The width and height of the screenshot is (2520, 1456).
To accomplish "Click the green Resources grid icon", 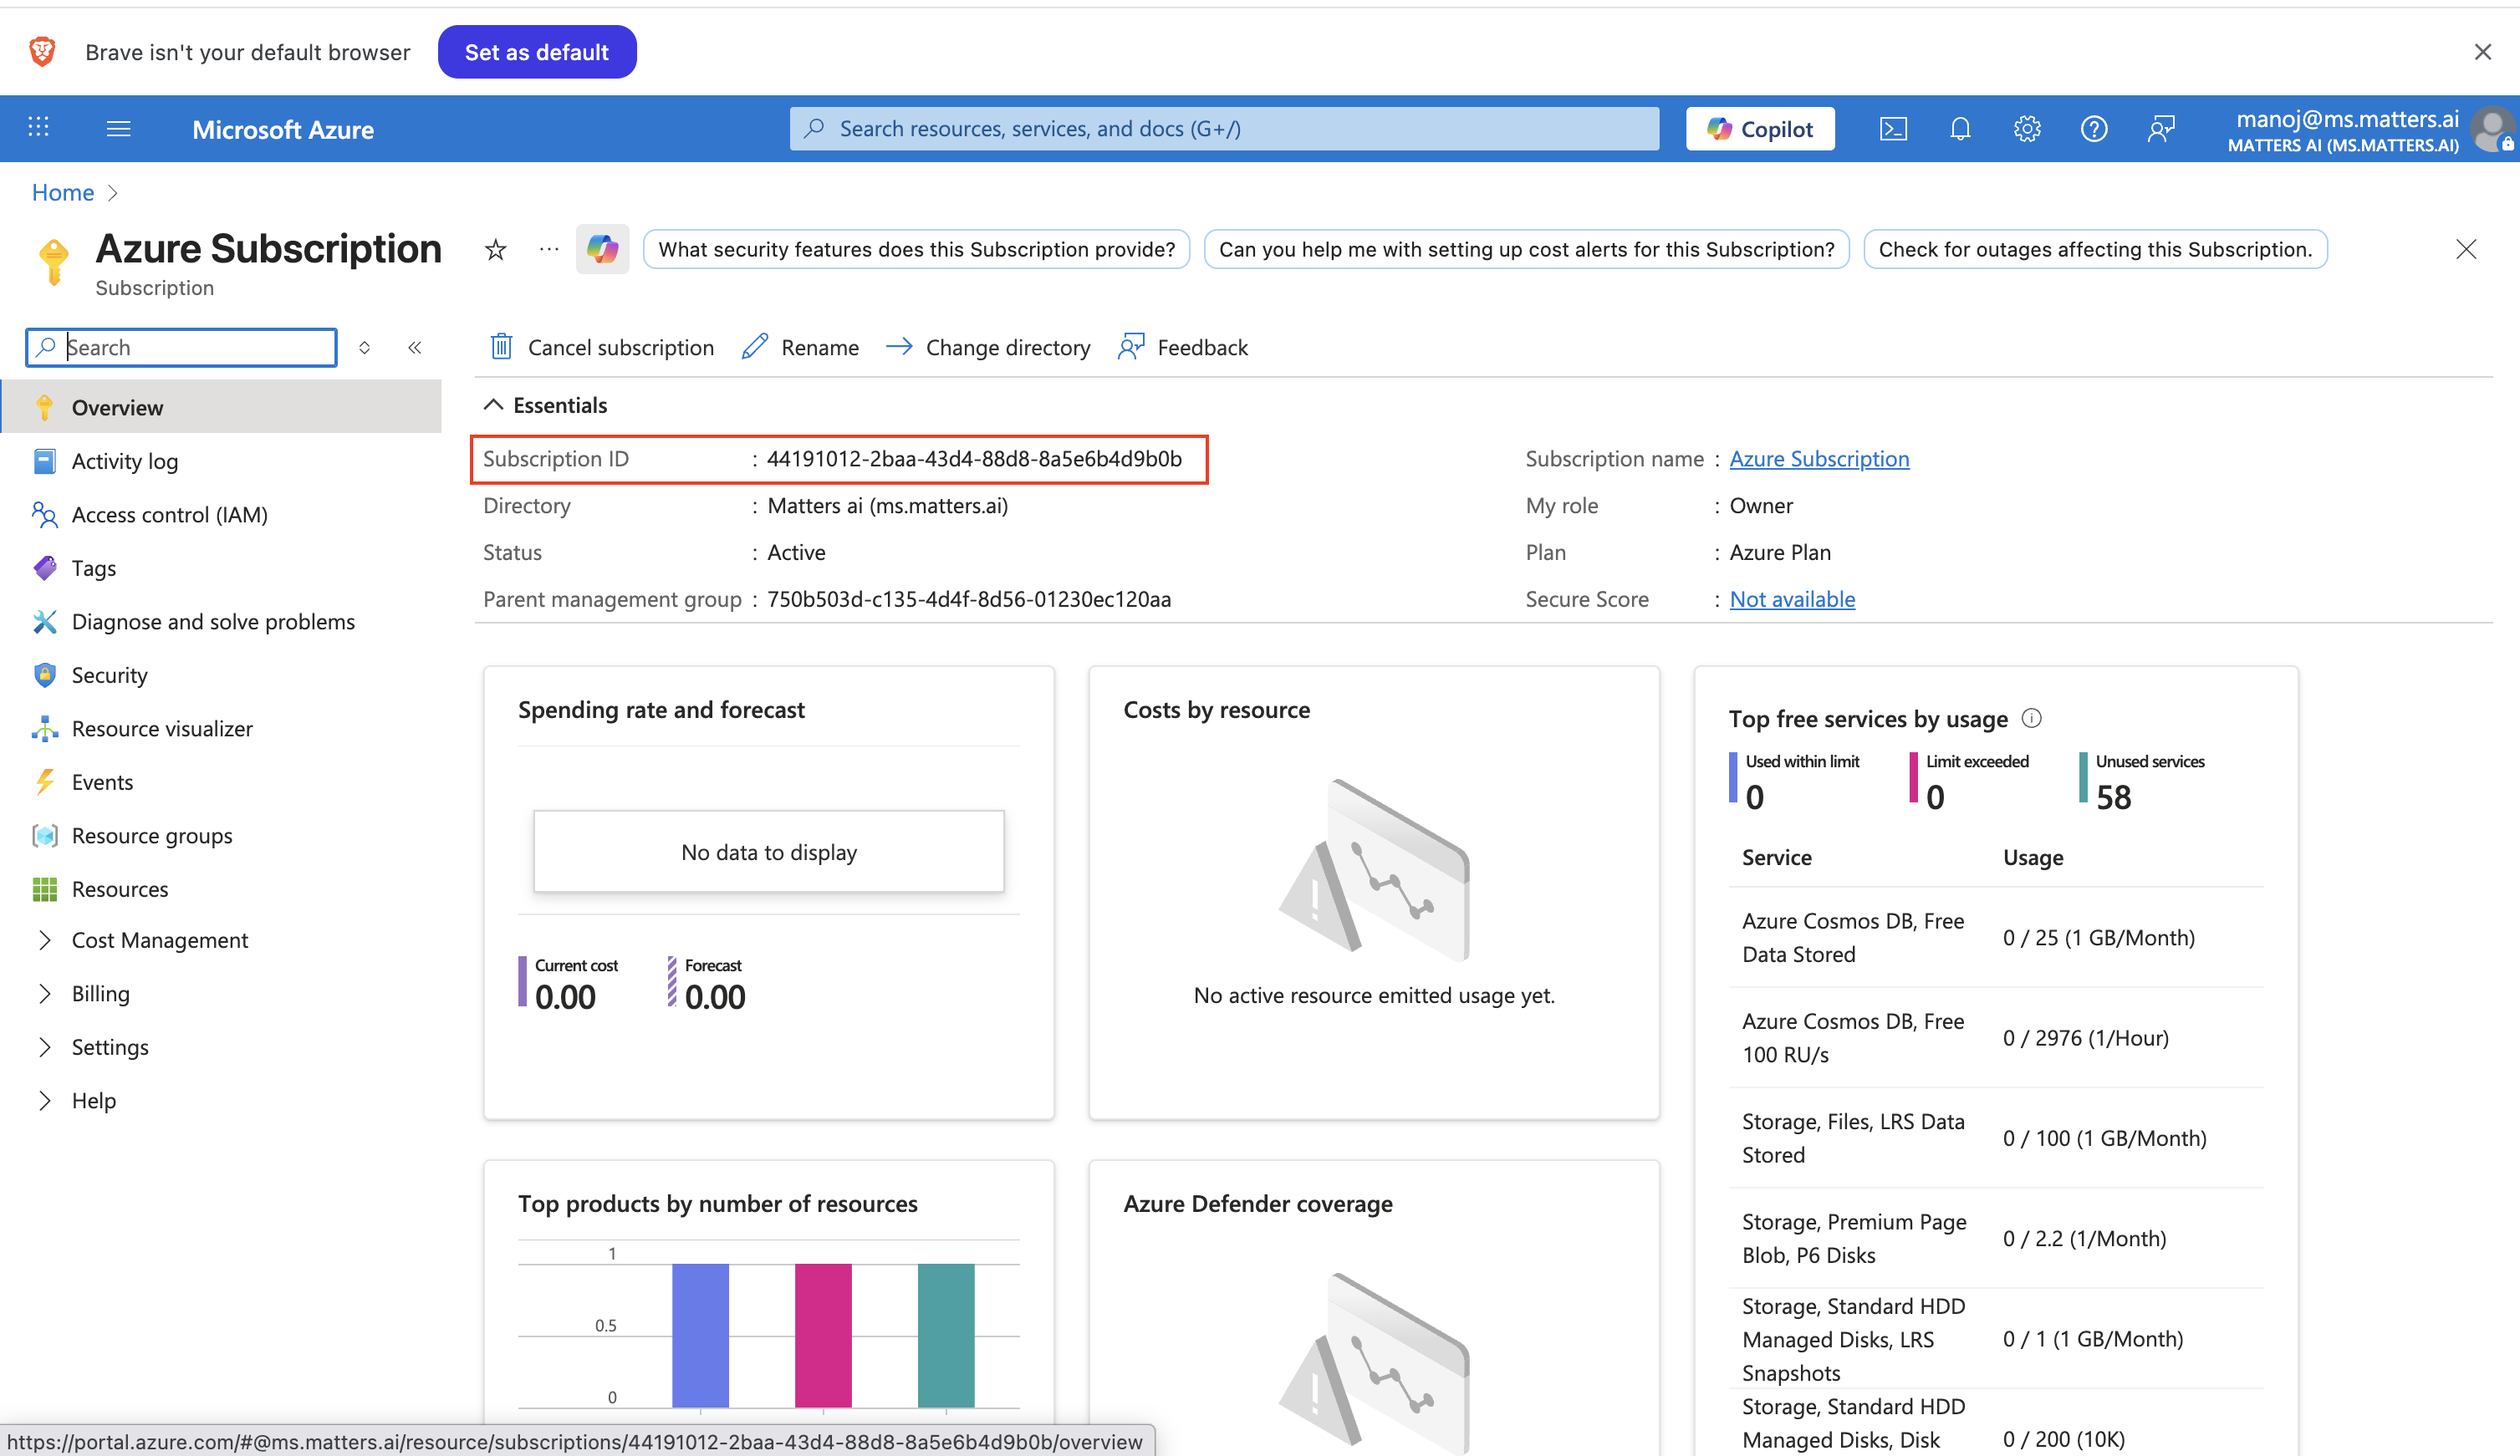I will coord(44,889).
